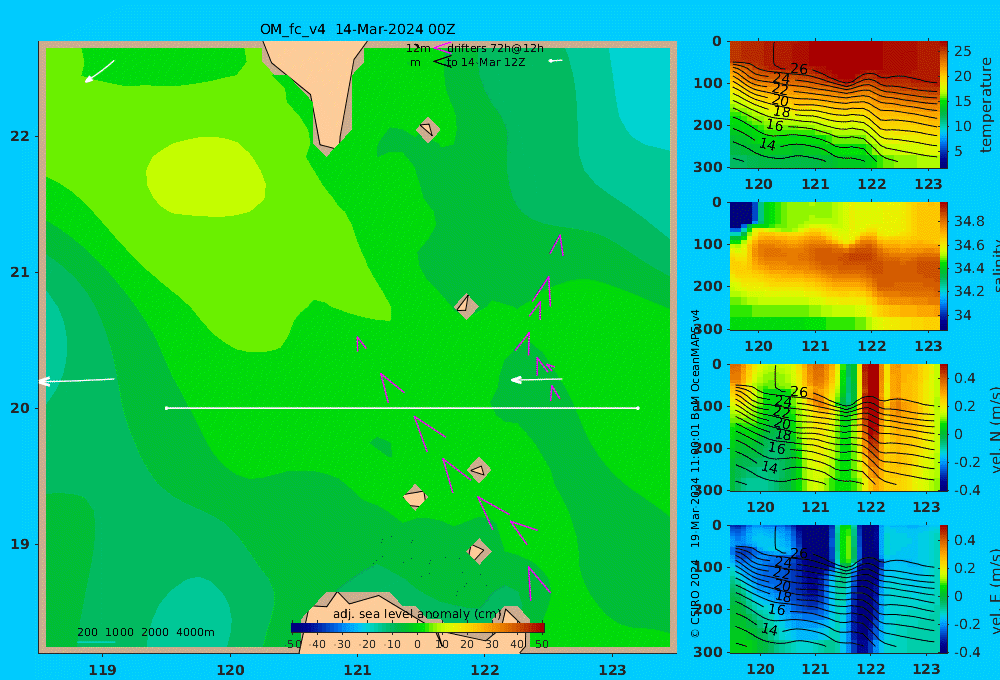Click the salinity panel colorbar
Viewport: 1000px width, 680px height.
944,266
